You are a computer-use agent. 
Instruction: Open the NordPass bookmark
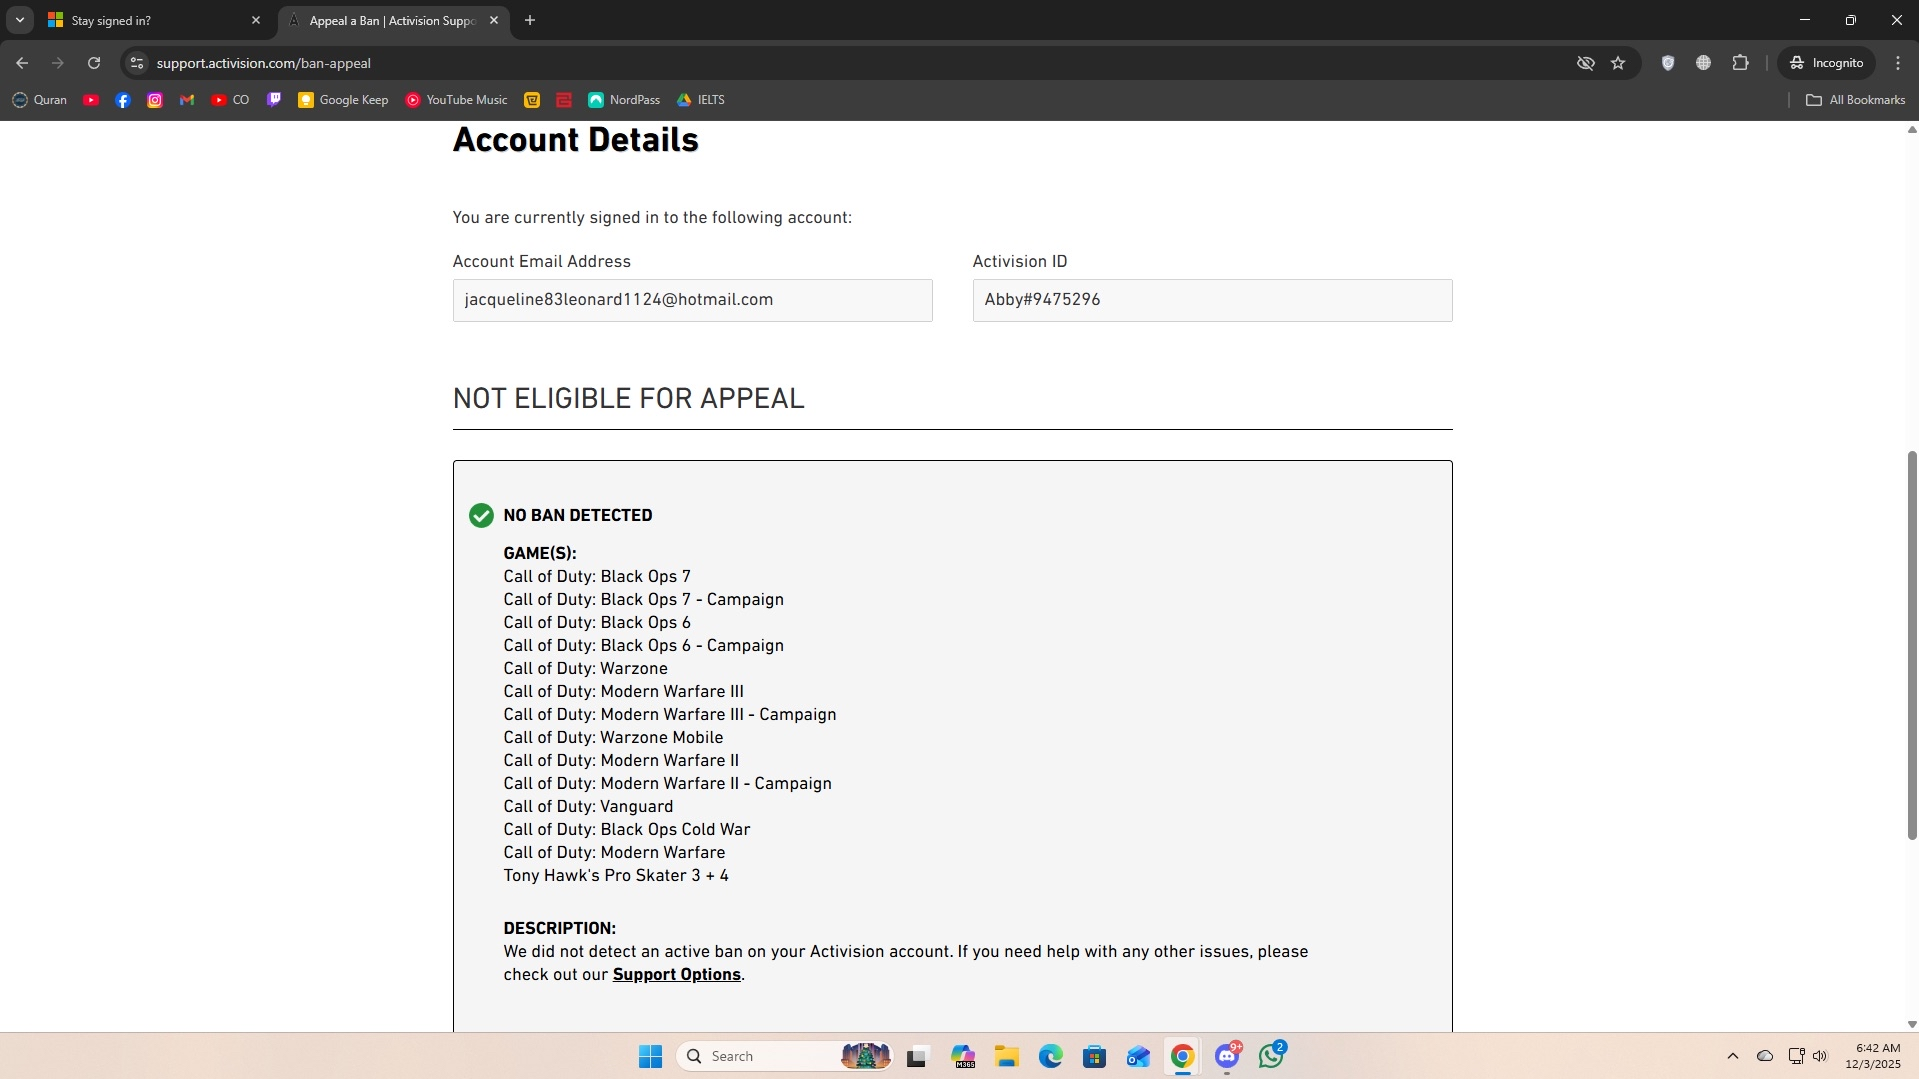click(625, 100)
